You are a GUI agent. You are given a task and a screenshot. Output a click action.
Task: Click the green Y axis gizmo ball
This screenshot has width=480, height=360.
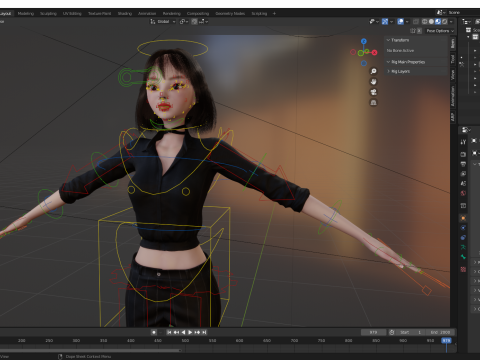click(x=367, y=51)
